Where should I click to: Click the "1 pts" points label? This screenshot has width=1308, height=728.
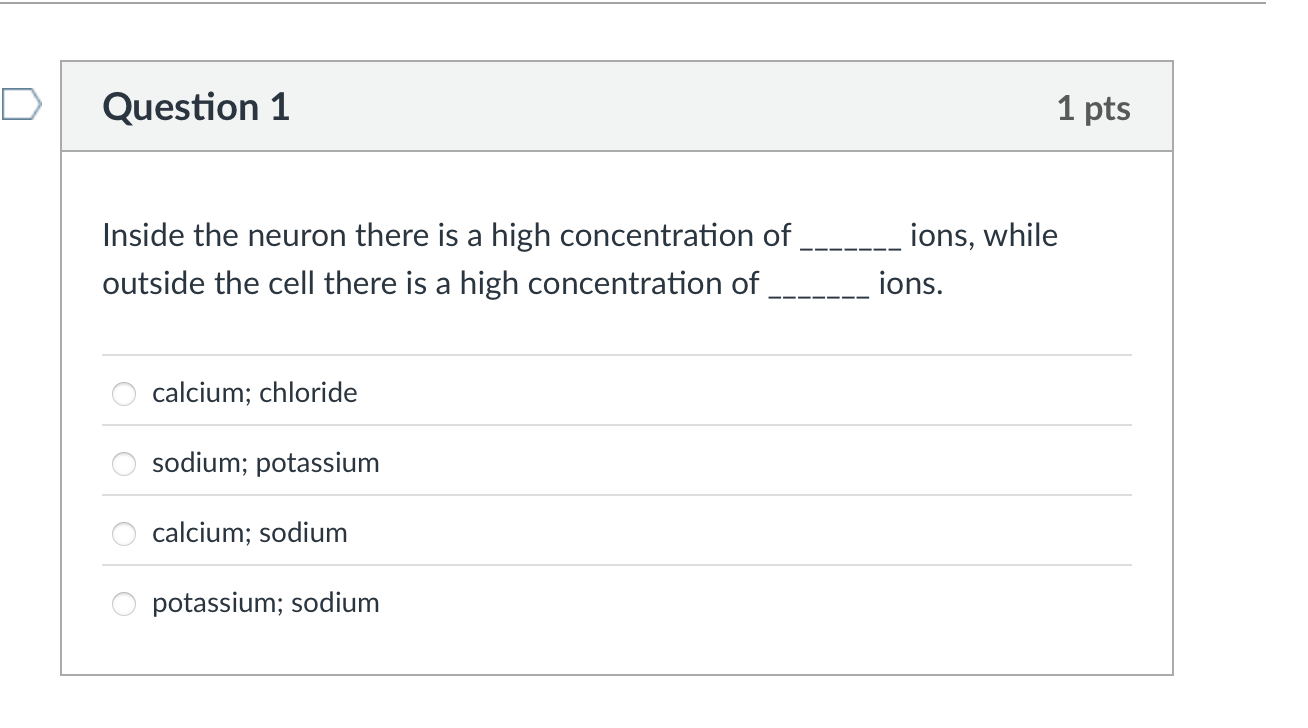1093,108
